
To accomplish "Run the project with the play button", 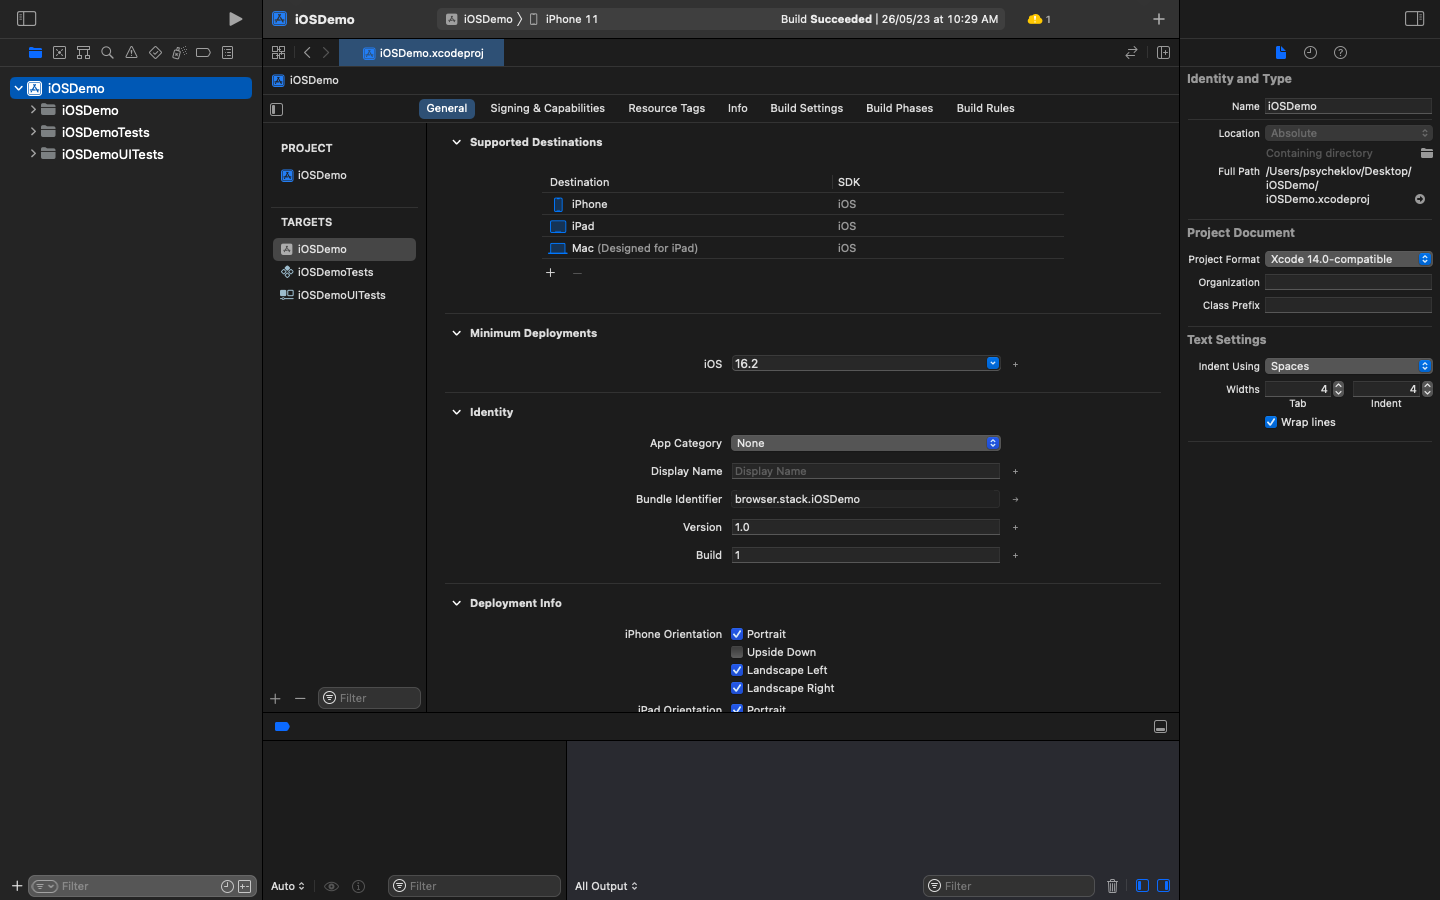I will pyautogui.click(x=235, y=18).
